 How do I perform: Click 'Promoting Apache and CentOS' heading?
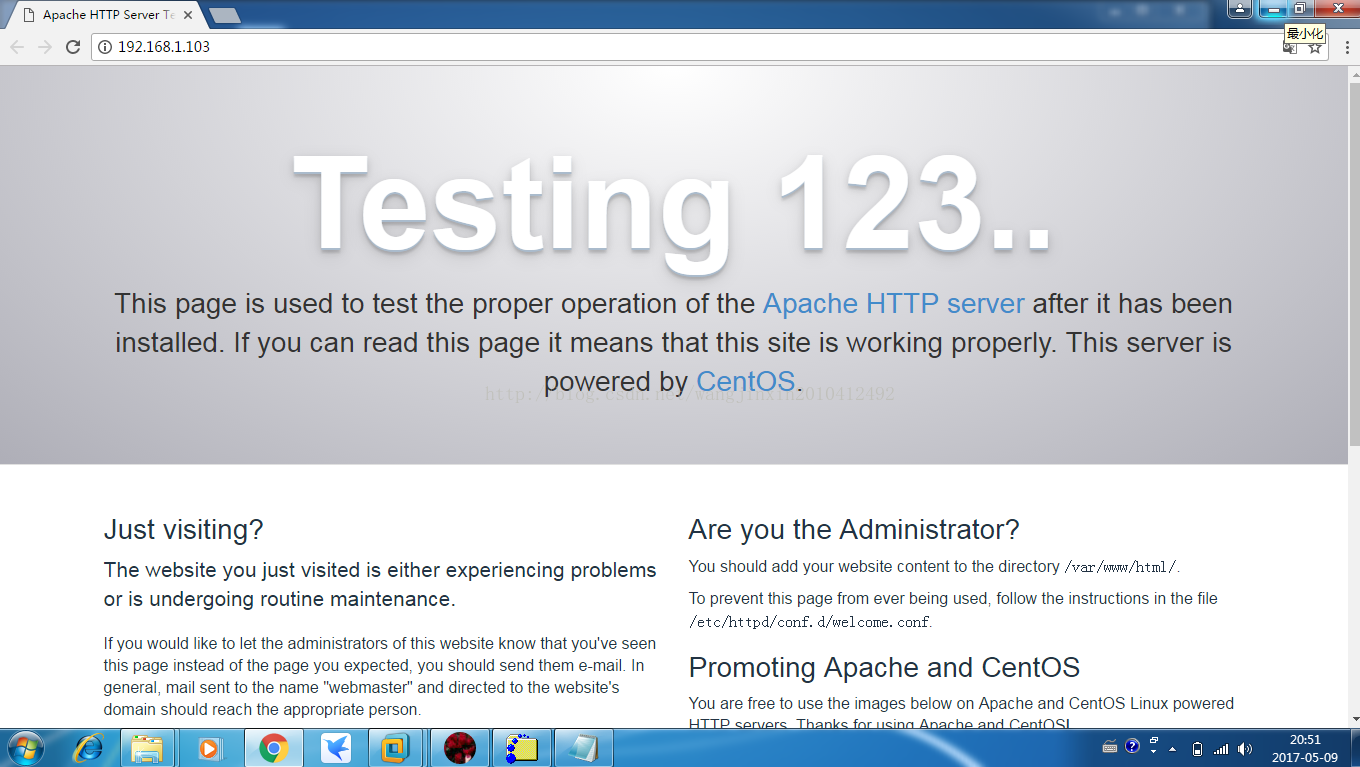pyautogui.click(x=884, y=667)
